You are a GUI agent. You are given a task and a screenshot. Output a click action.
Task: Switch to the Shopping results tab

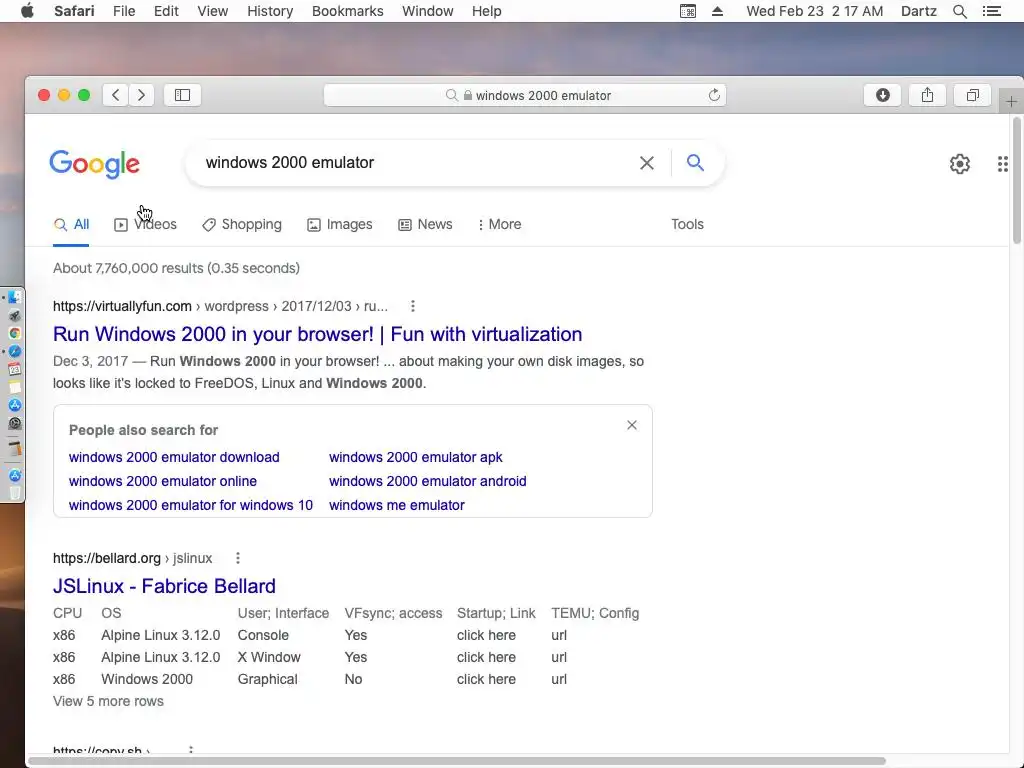coord(242,224)
